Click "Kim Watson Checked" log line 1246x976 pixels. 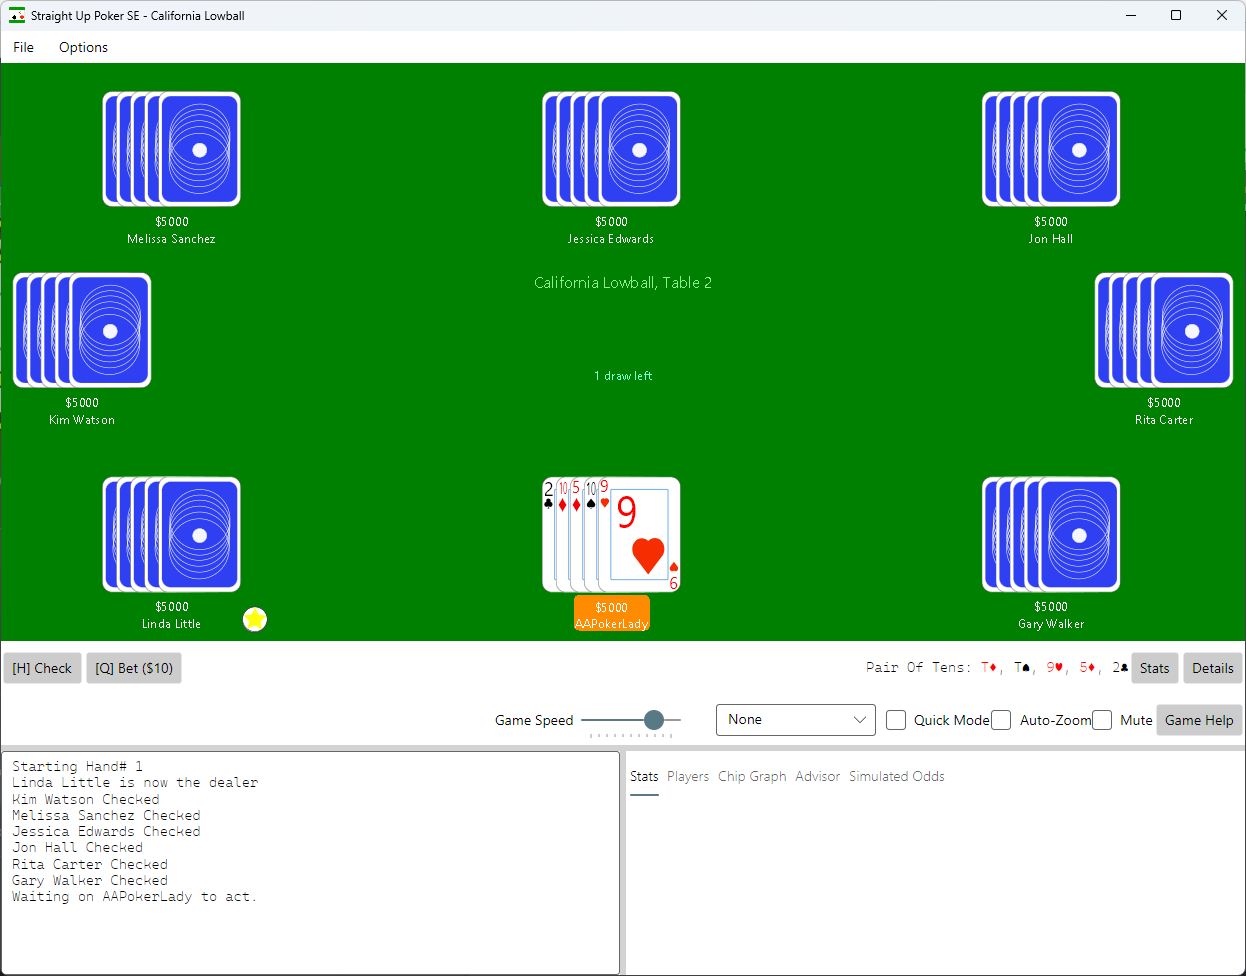86,800
